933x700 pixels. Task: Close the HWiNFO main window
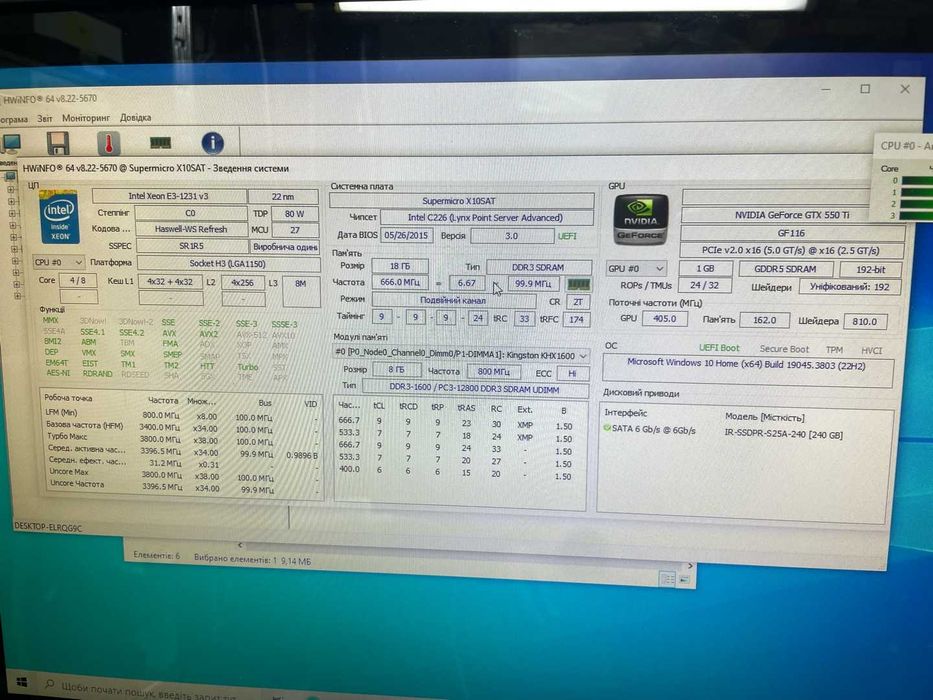click(905, 89)
